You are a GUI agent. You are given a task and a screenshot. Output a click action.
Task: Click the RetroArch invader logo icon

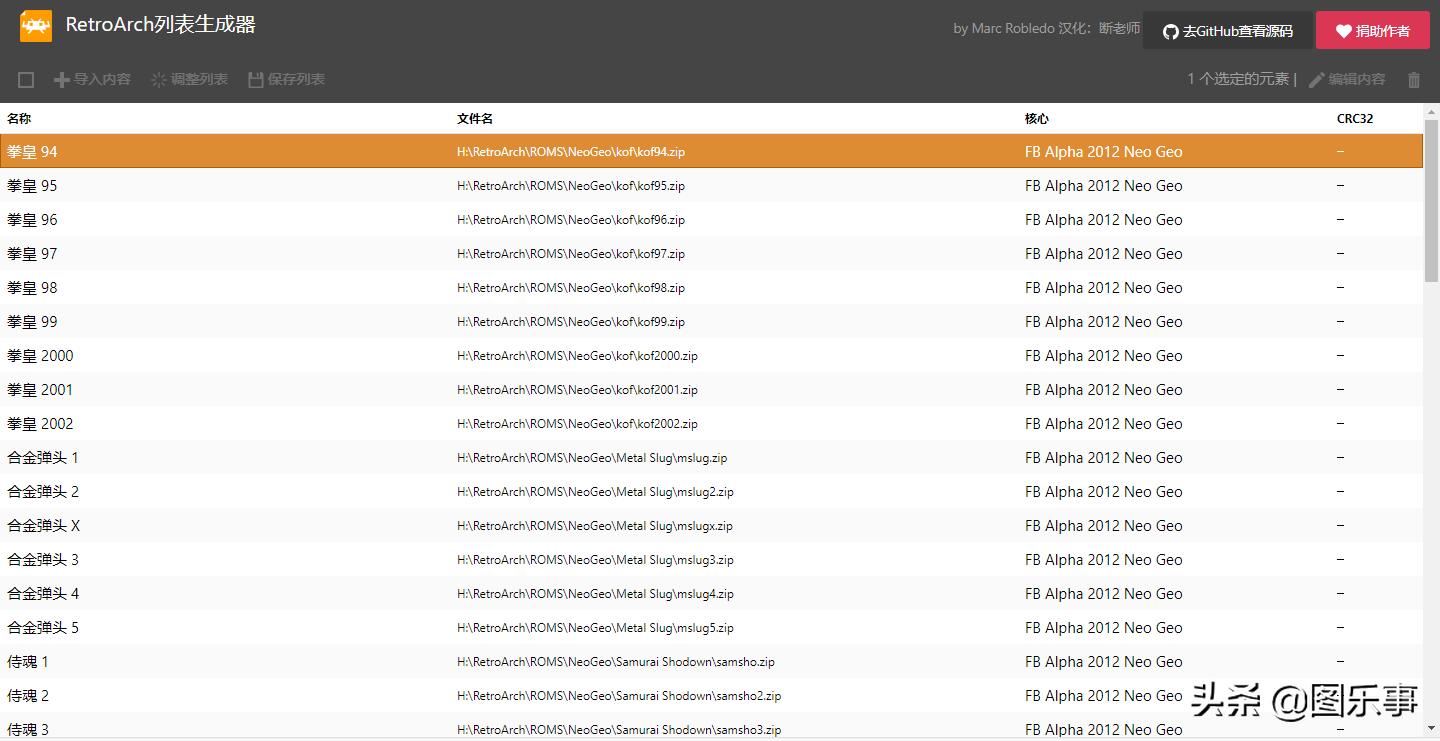click(36, 26)
